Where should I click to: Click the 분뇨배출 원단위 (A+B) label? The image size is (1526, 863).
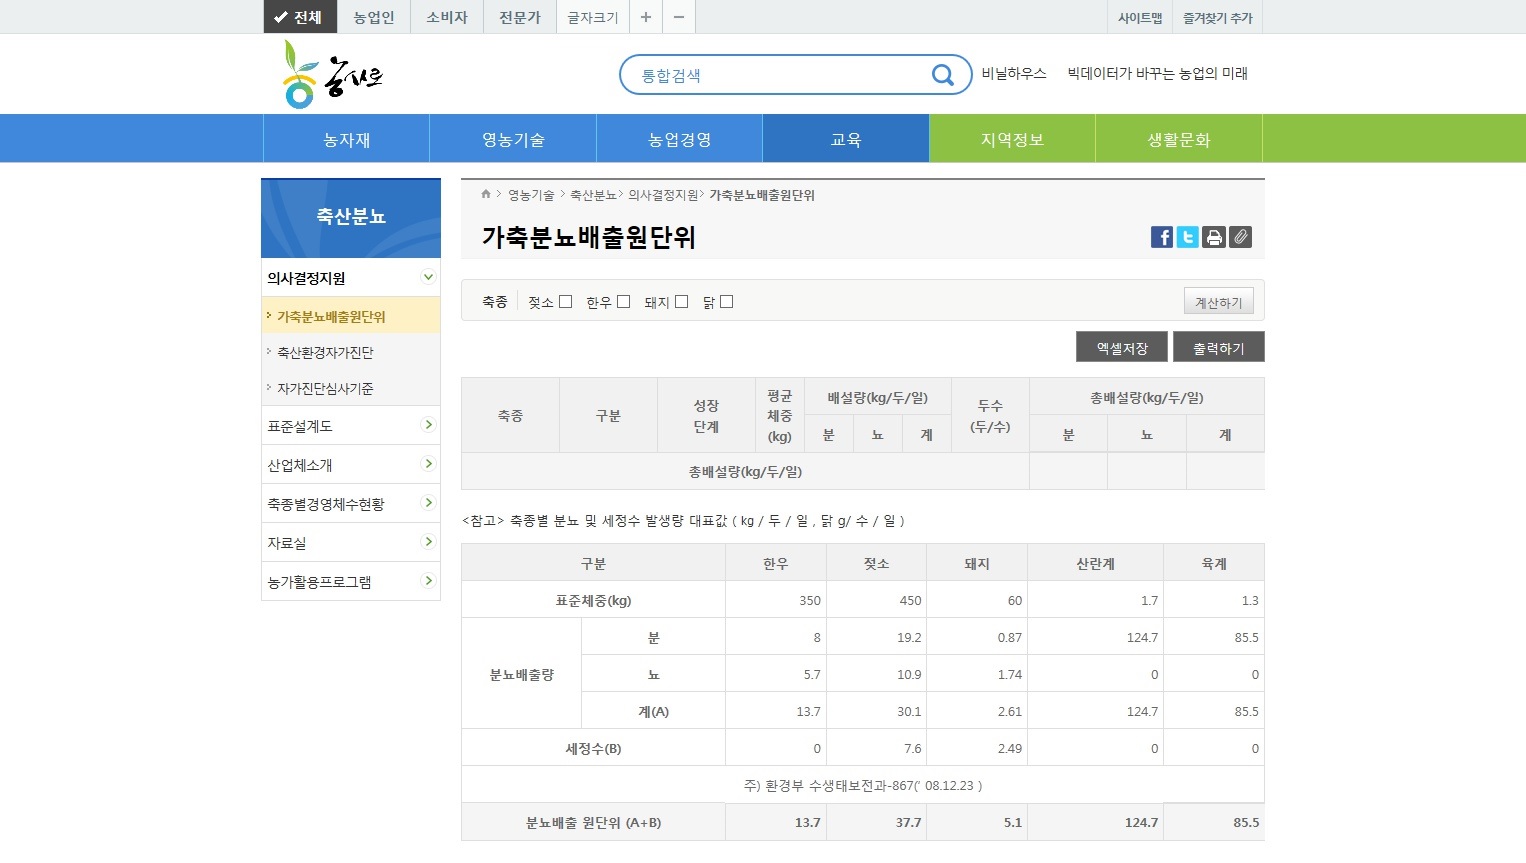pyautogui.click(x=593, y=822)
